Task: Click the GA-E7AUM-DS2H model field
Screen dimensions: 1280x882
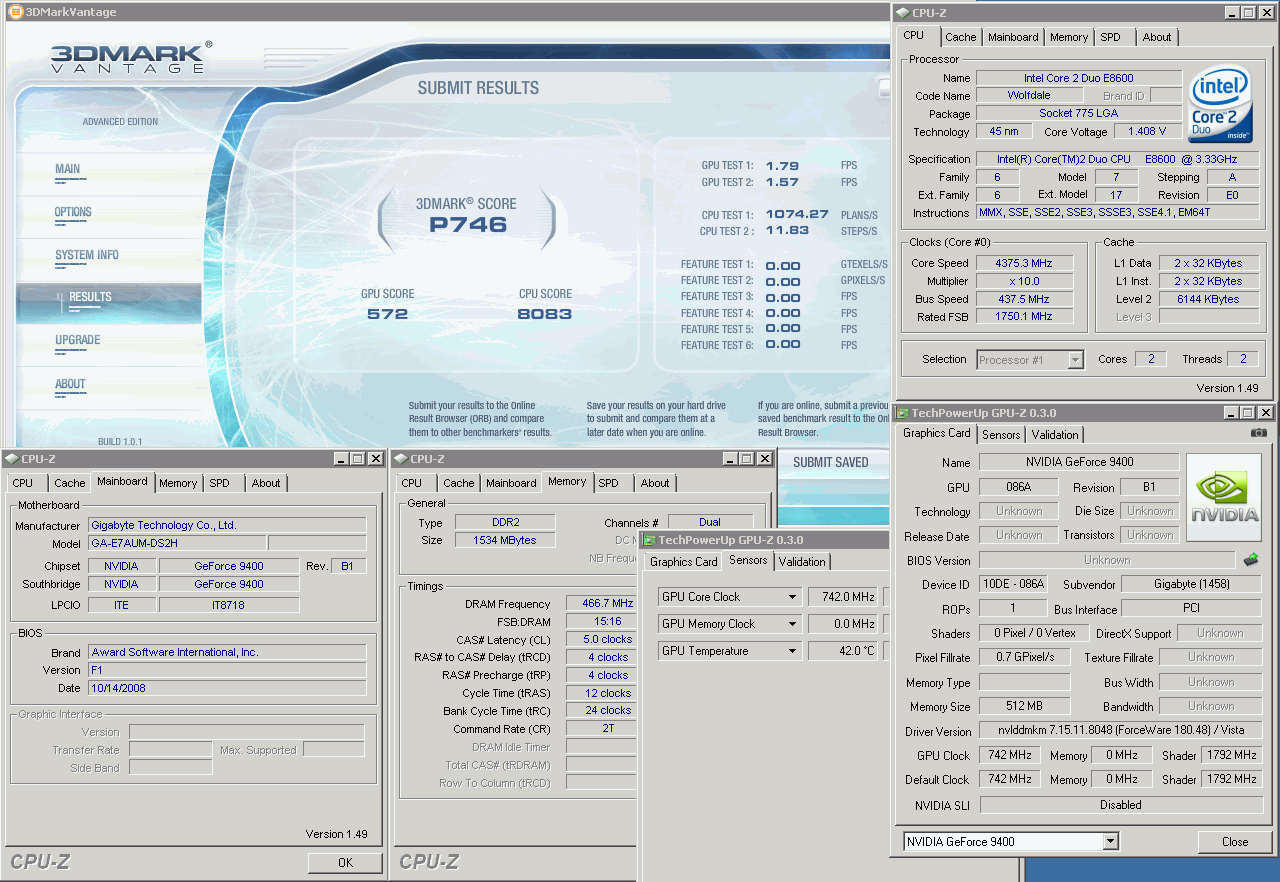Action: [176, 544]
